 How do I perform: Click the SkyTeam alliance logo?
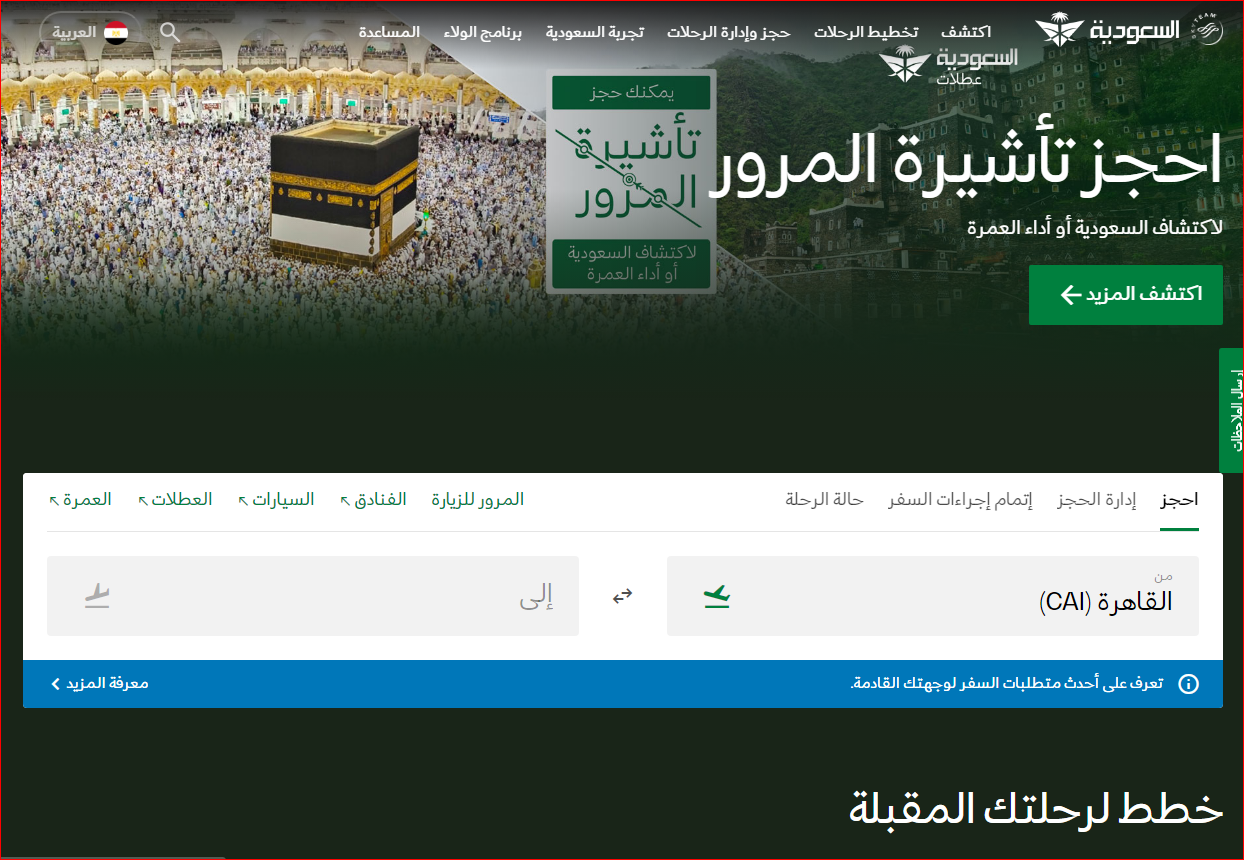tap(1207, 30)
